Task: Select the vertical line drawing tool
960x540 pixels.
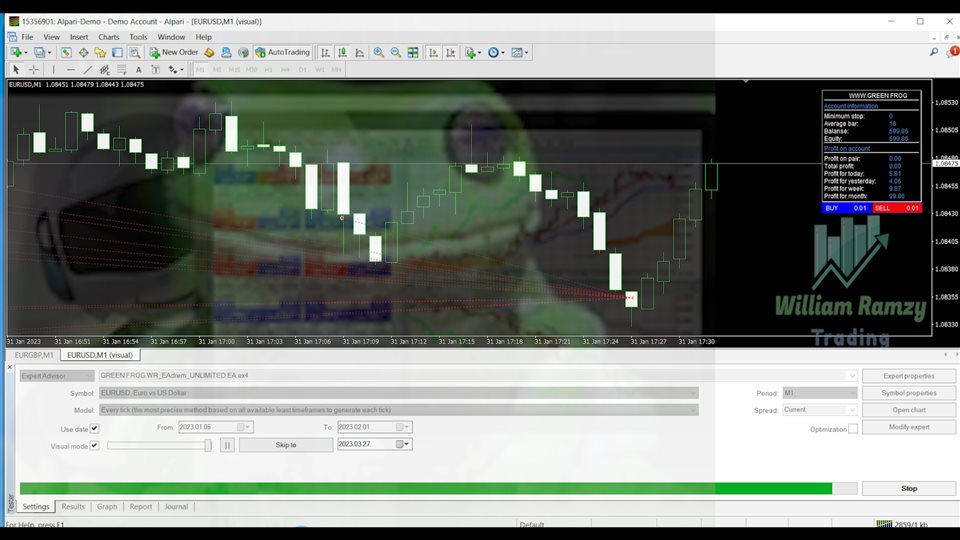Action: click(x=54, y=70)
